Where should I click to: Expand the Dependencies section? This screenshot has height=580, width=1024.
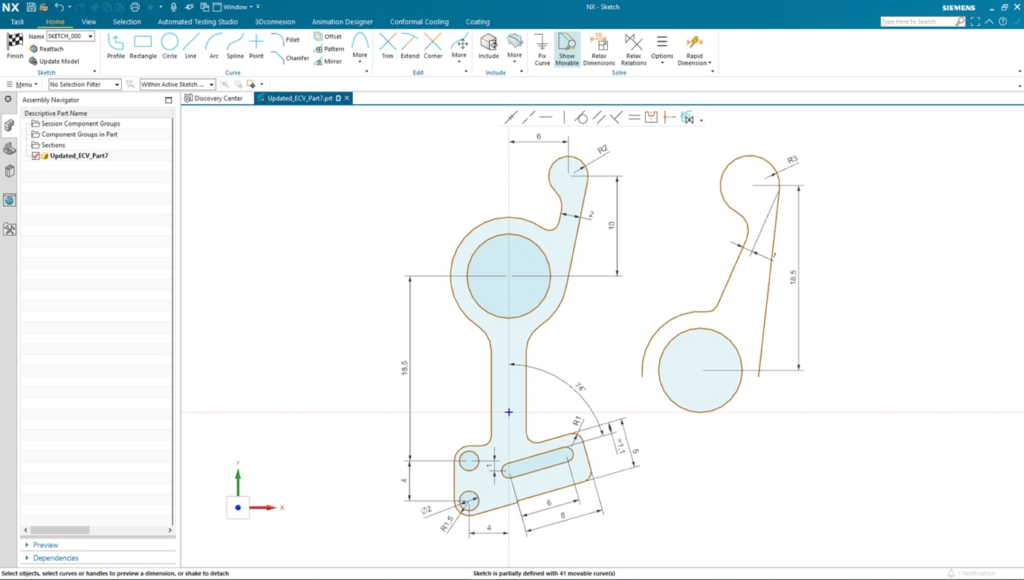[x=55, y=558]
